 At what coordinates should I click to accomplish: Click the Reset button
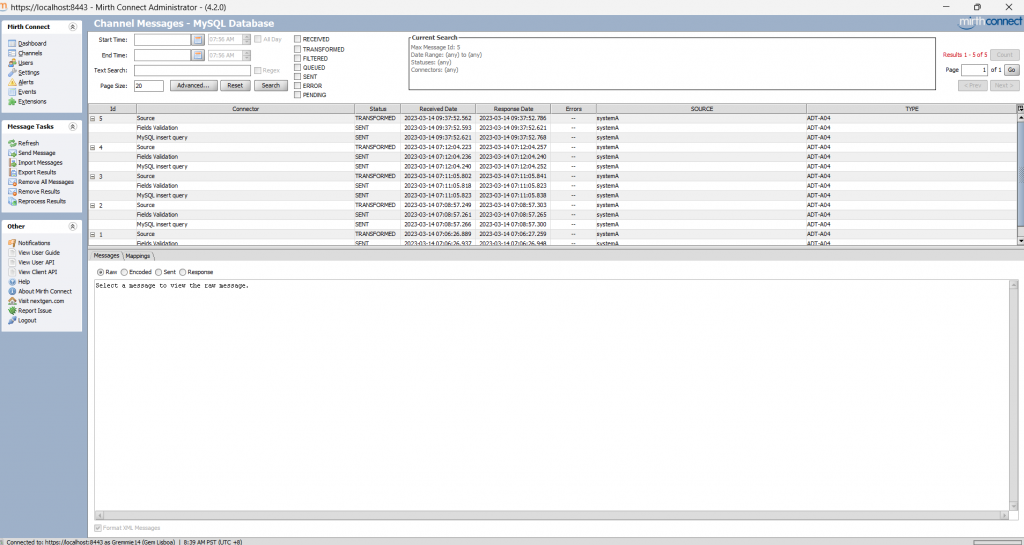(235, 86)
